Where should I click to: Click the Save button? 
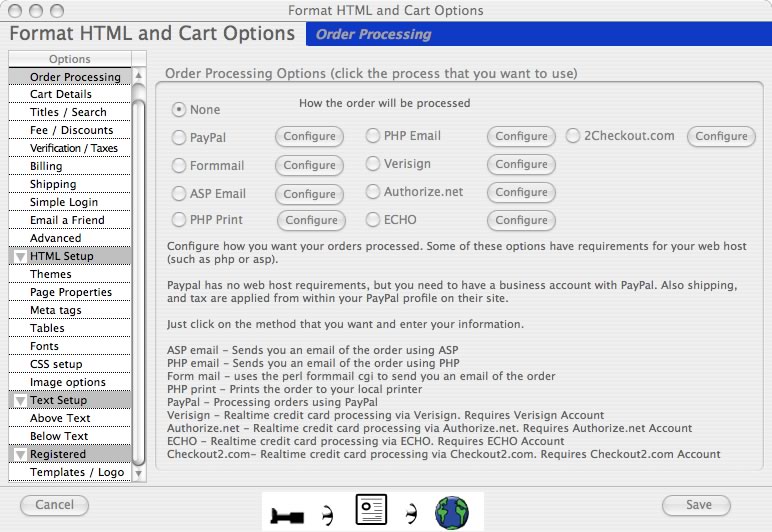click(696, 505)
